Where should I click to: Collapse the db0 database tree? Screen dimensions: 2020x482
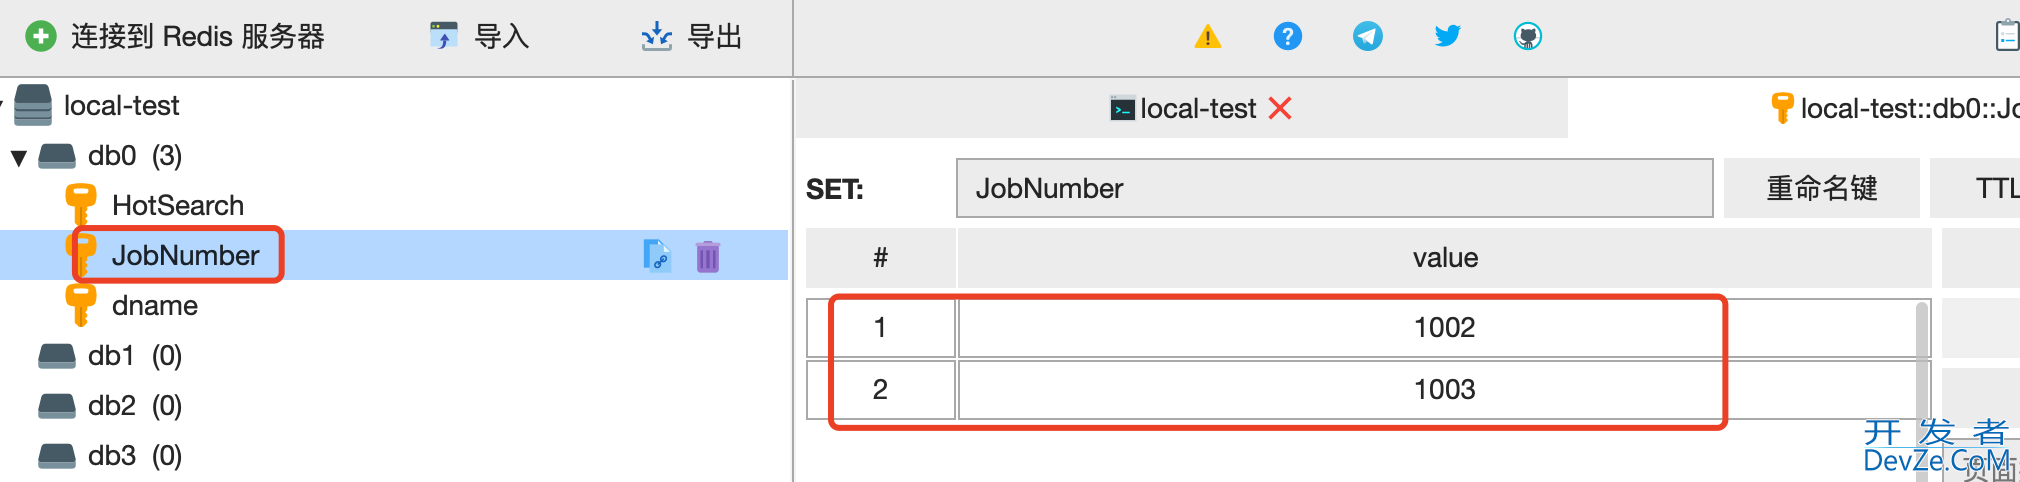(x=18, y=157)
